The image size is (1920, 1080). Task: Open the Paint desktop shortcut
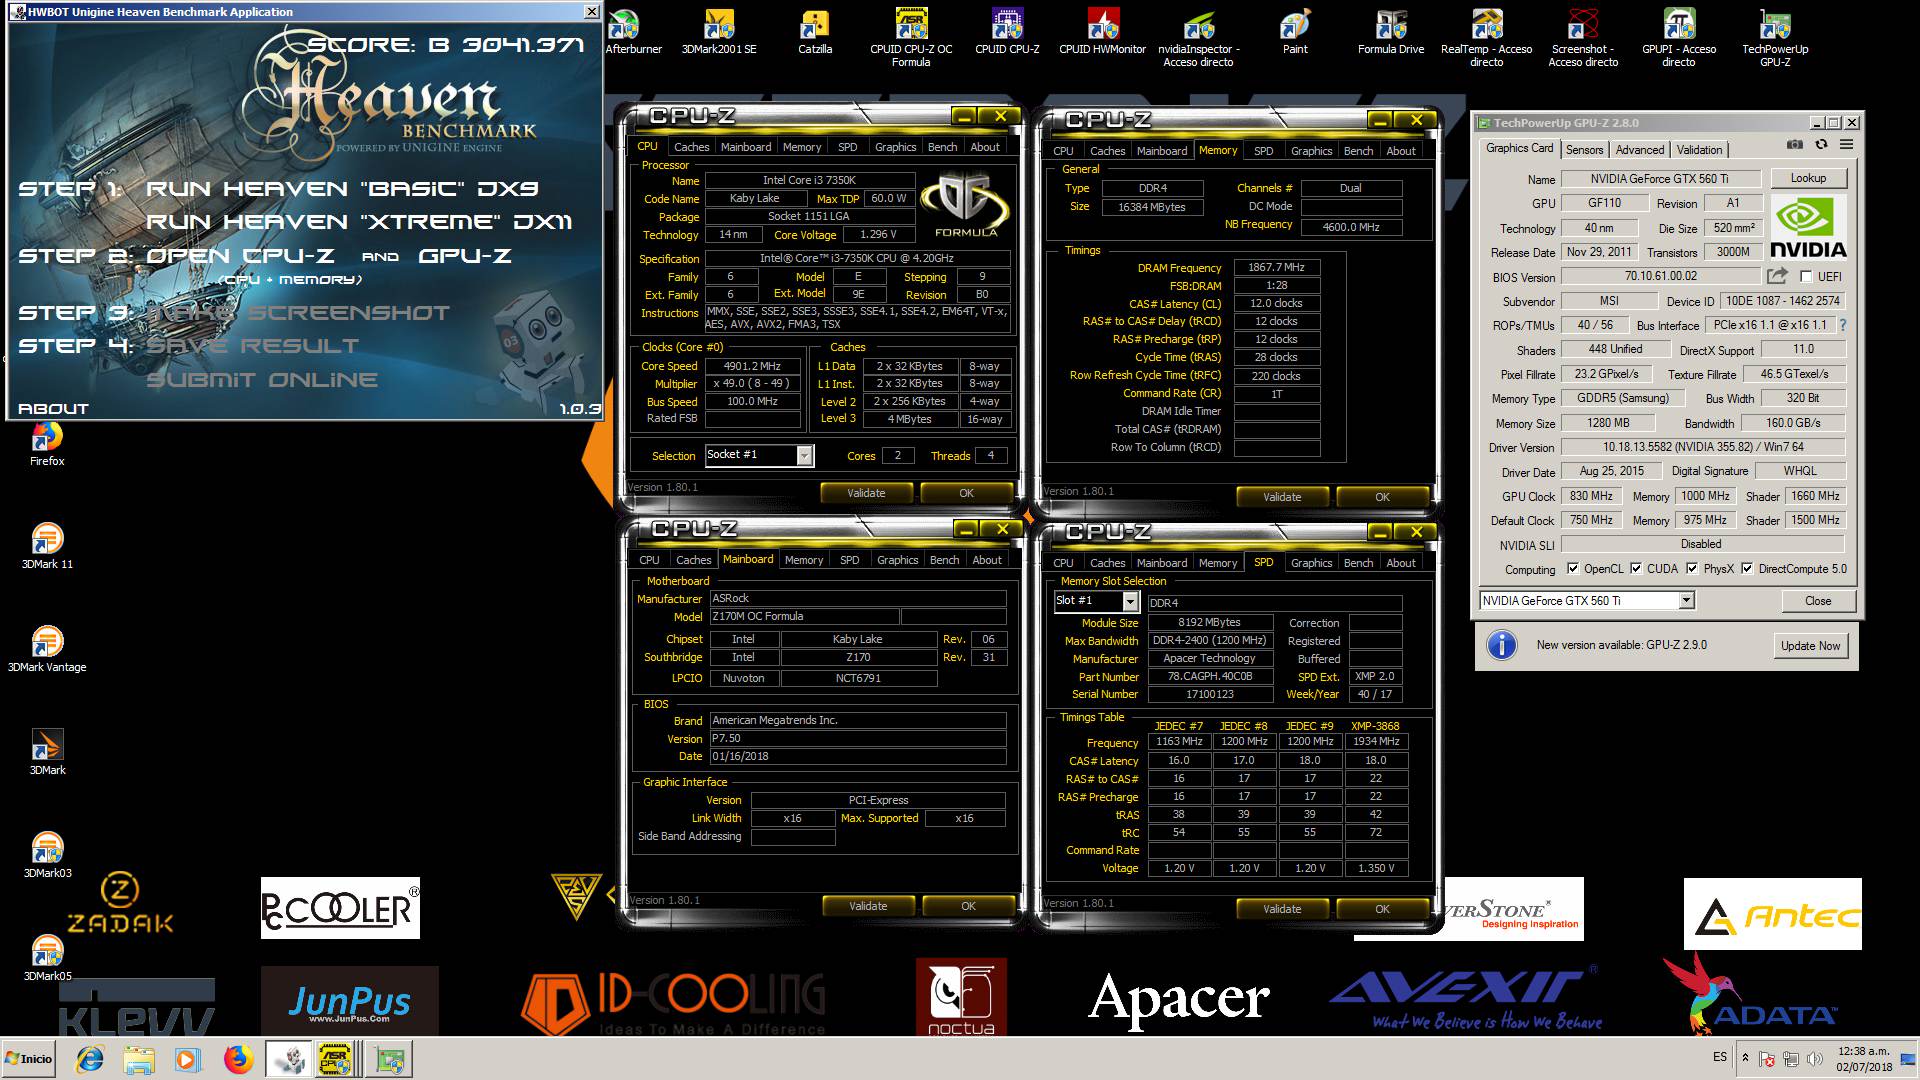[x=1295, y=32]
